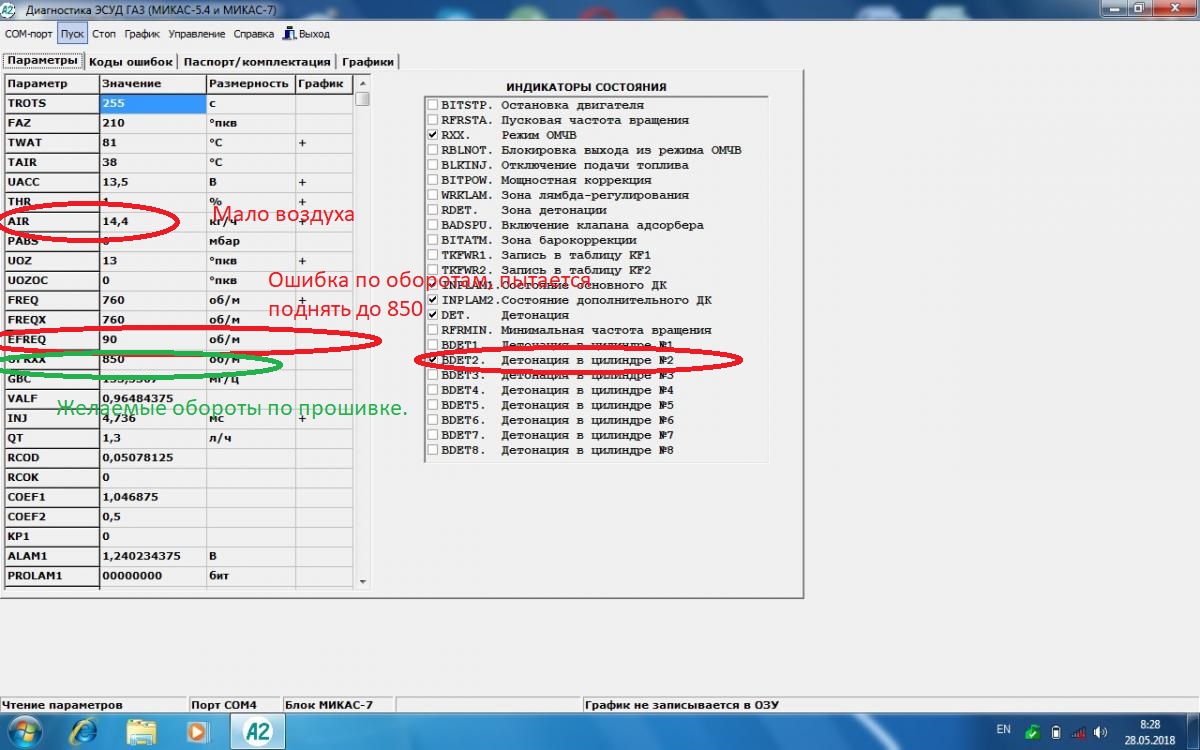Click the parameter table scrollbar thumb
The height and width of the screenshot is (750, 1200).
(362, 98)
